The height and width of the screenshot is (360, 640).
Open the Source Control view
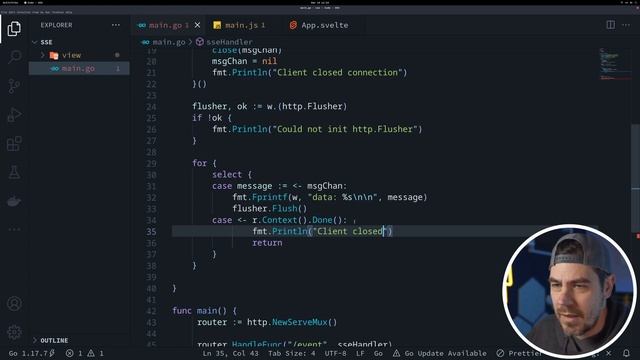pyautogui.click(x=14, y=86)
